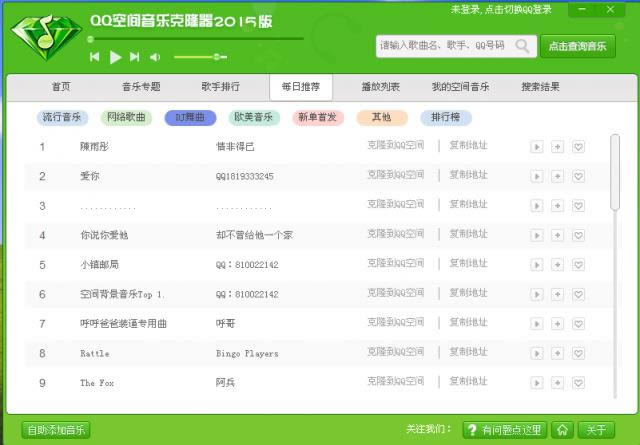Screen dimensions: 640x445
Task: Select the DJ舞曲 category
Action: [190, 118]
